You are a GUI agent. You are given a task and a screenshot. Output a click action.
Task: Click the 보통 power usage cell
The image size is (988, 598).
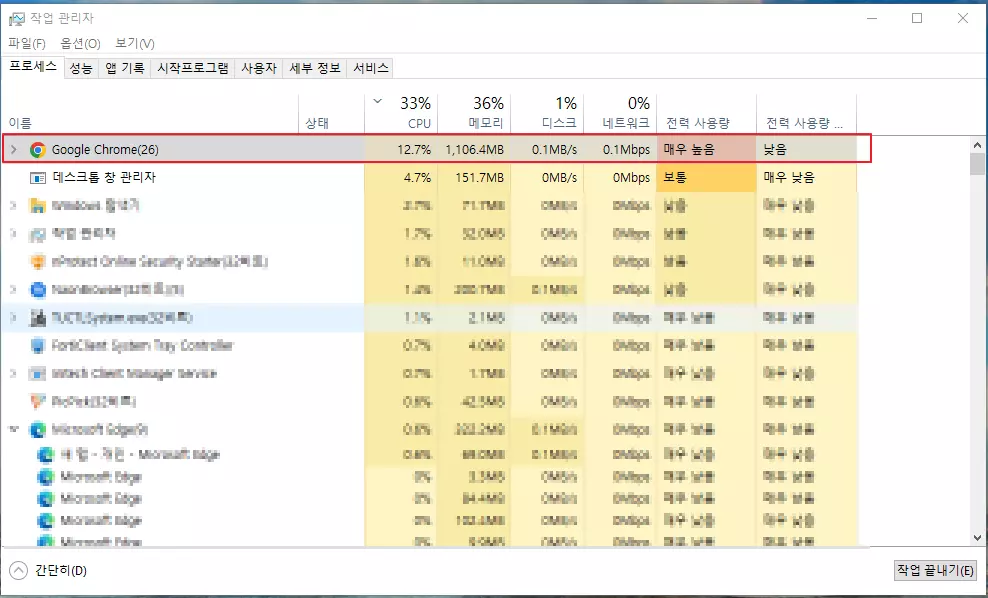pyautogui.click(x=706, y=178)
